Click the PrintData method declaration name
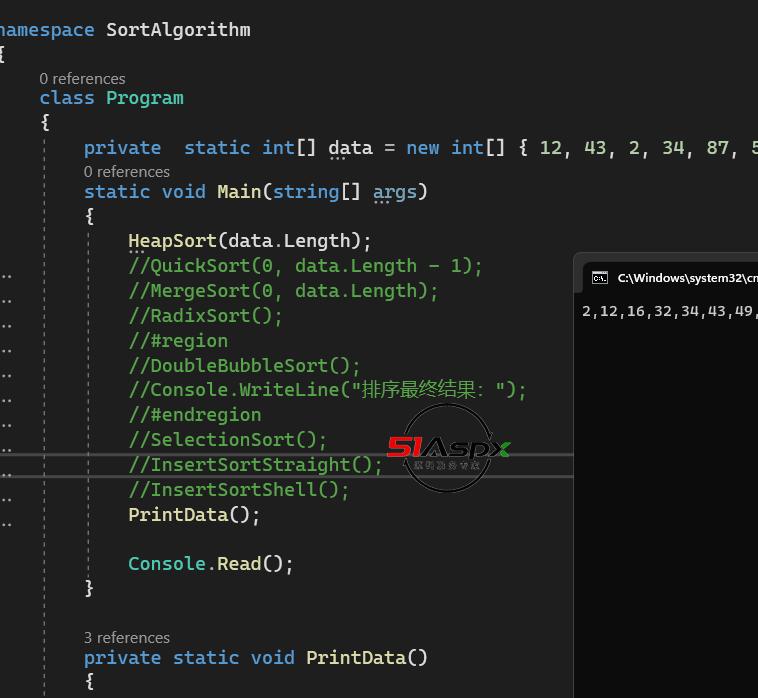This screenshot has width=758, height=698. tap(356, 658)
